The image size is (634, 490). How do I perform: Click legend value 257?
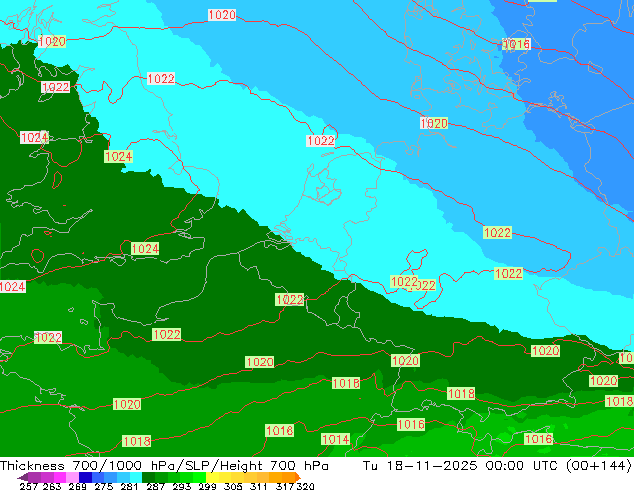coord(29,486)
